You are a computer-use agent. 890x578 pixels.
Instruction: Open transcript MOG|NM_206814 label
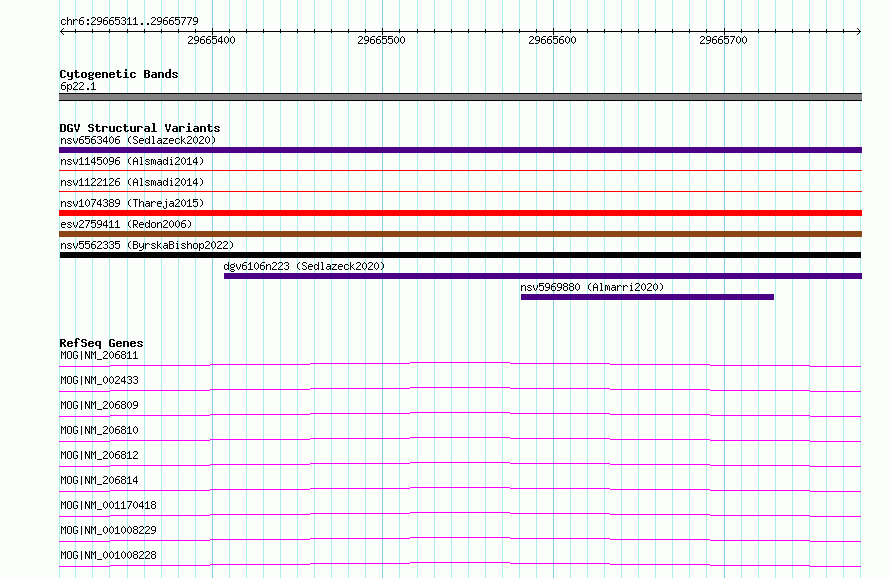coord(99,480)
